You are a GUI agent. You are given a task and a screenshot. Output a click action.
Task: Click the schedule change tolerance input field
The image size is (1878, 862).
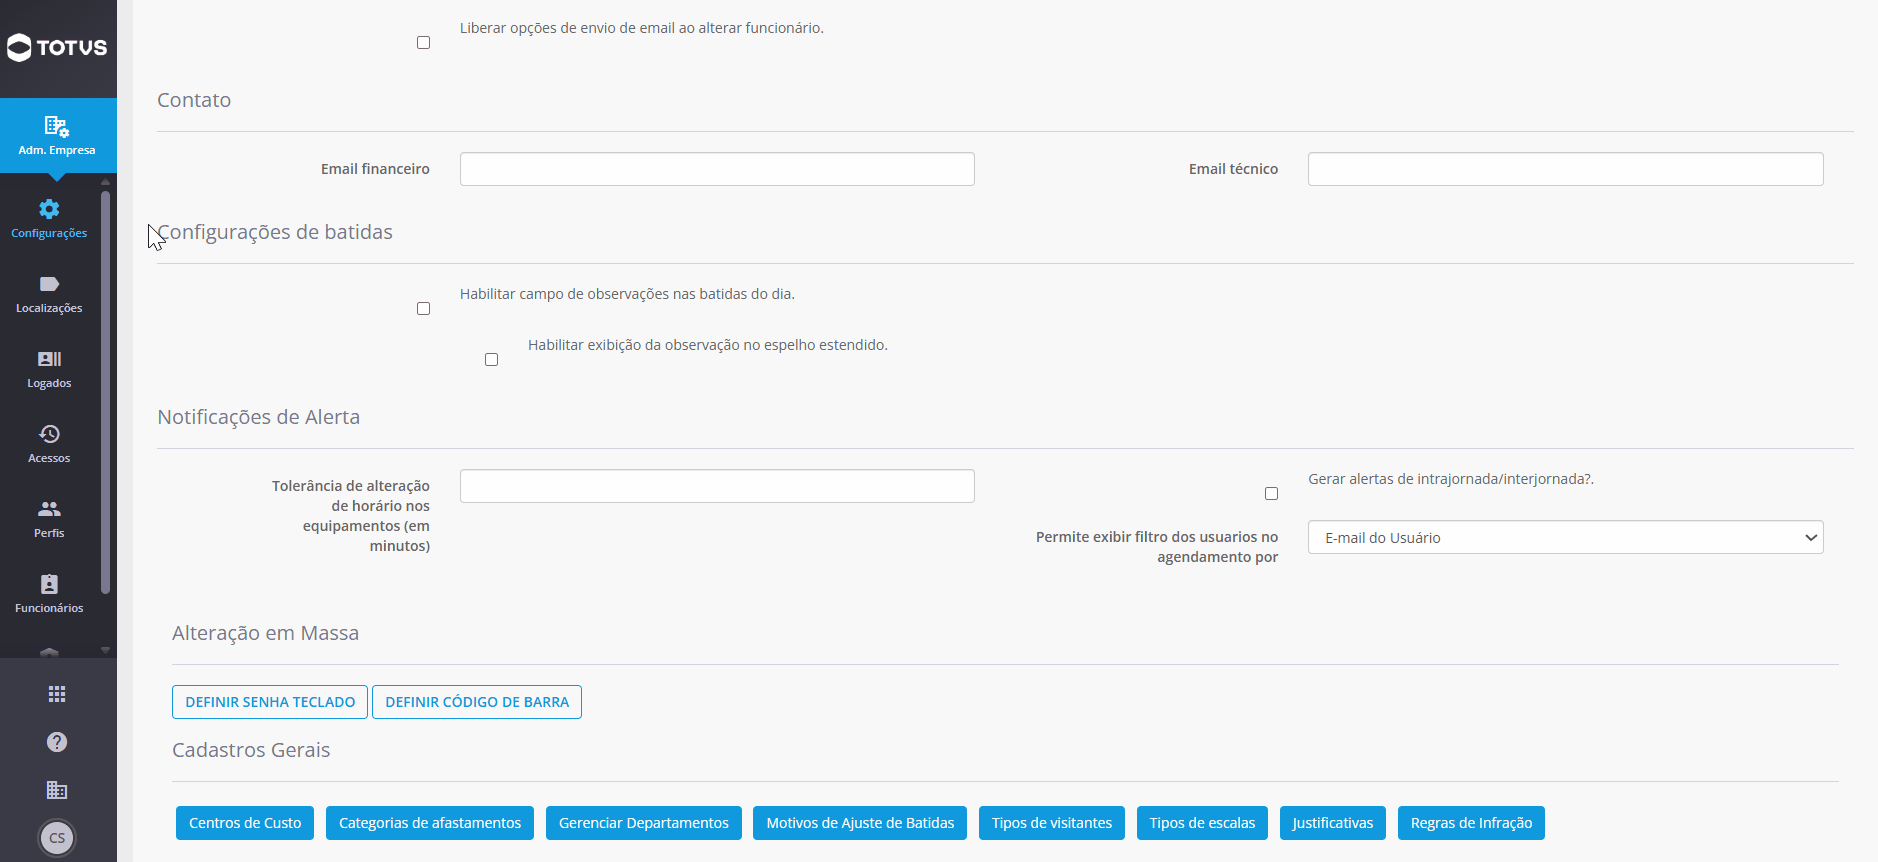pos(717,486)
